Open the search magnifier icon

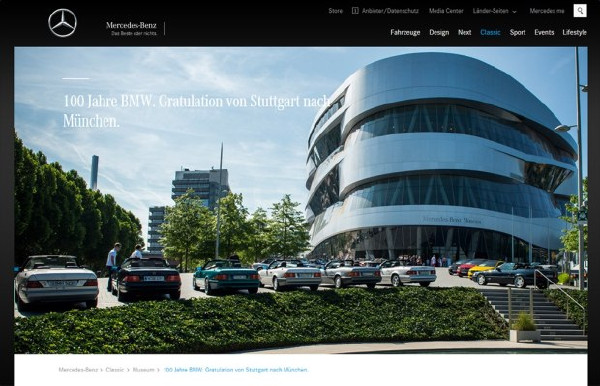coord(580,11)
